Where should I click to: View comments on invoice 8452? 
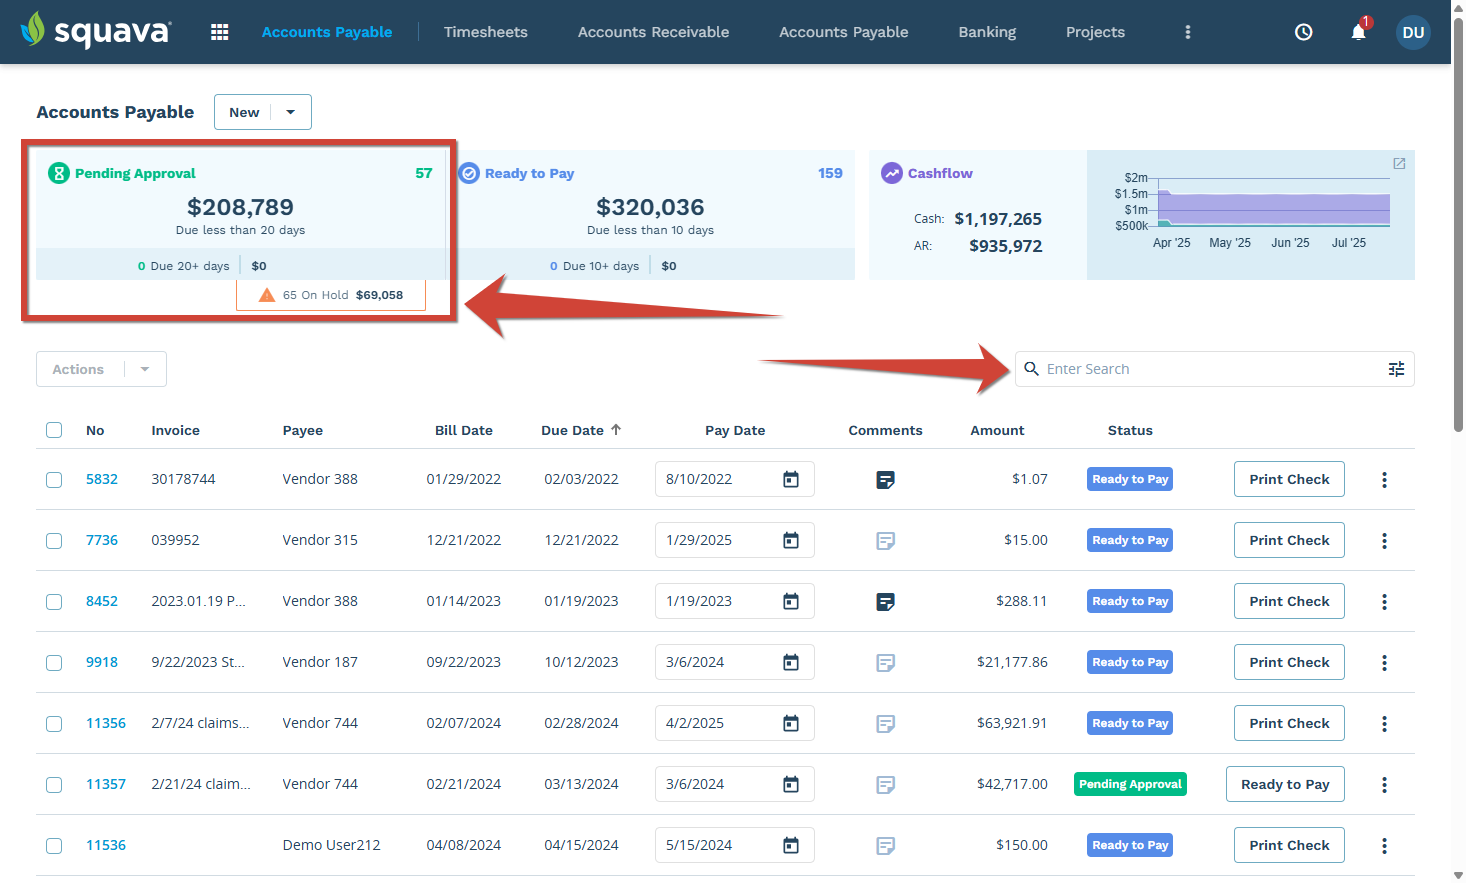[x=885, y=602]
